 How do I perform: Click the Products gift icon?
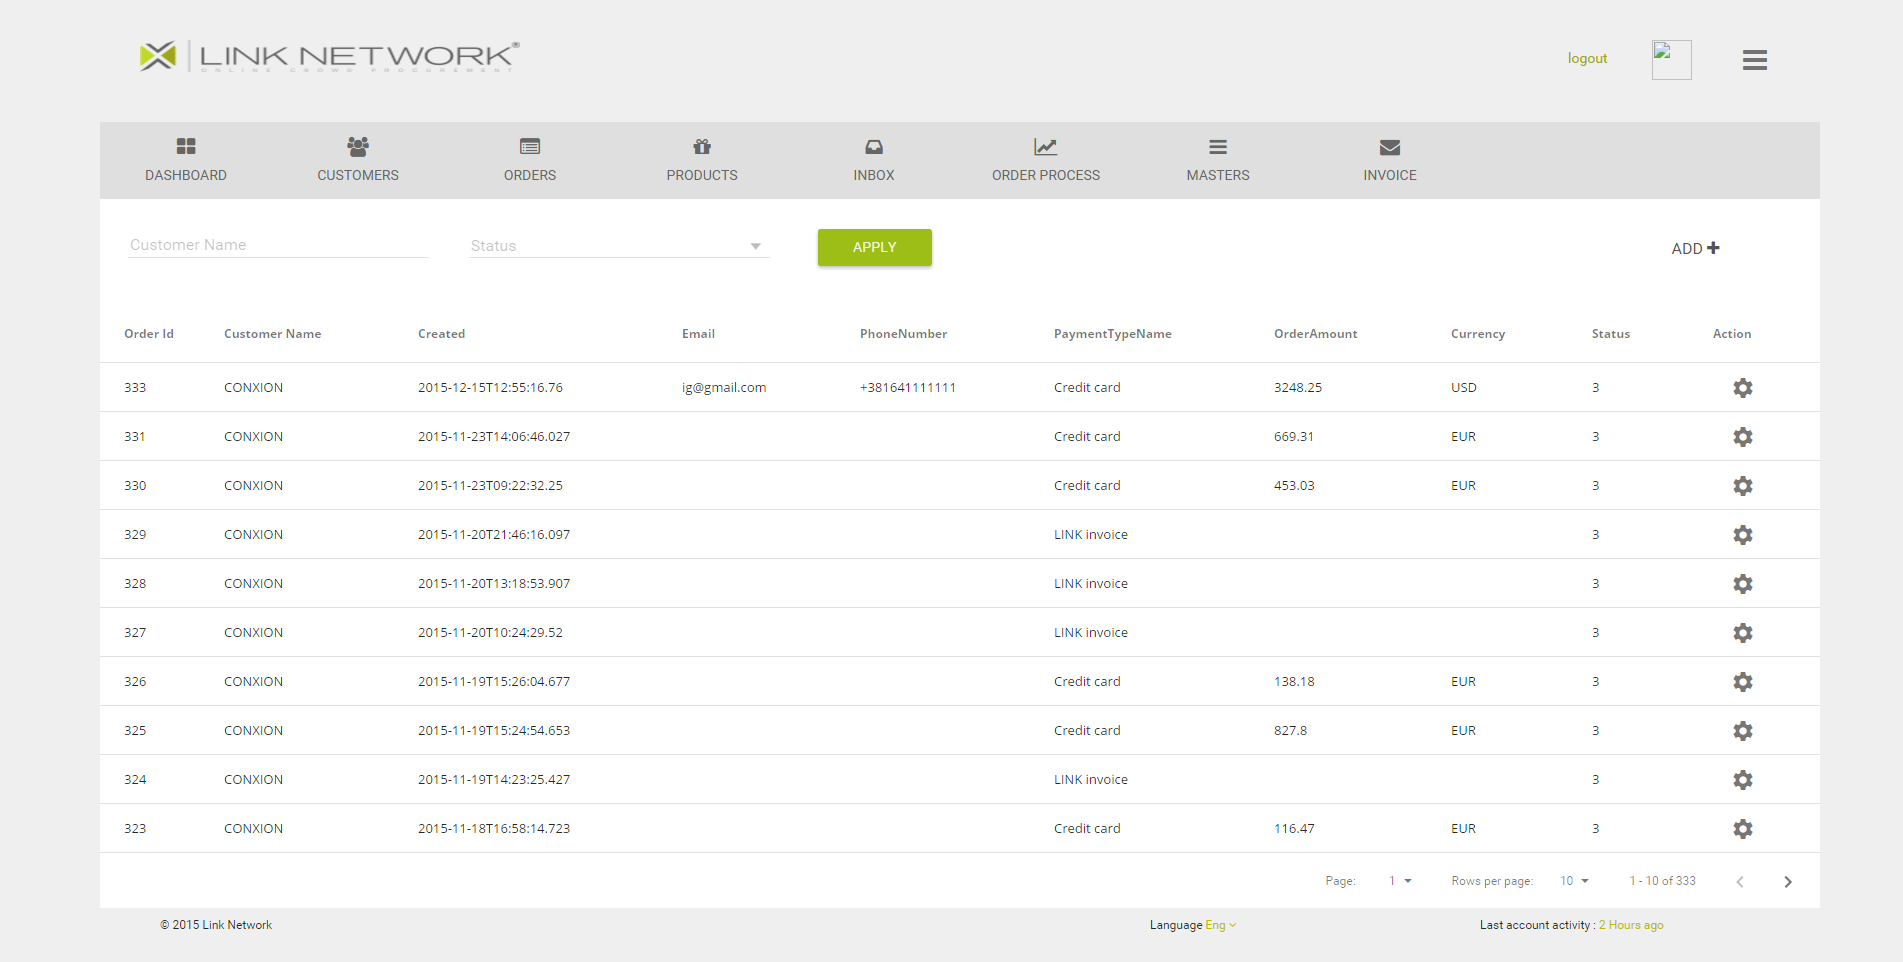pyautogui.click(x=702, y=147)
